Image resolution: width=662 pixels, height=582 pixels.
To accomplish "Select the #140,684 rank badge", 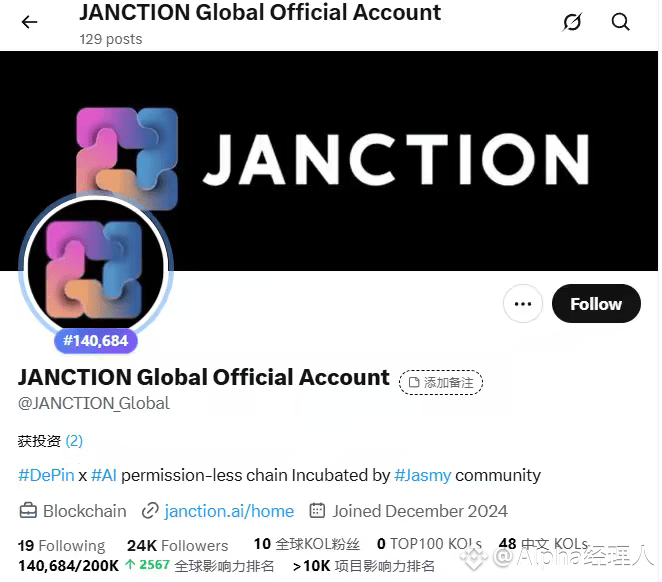I will [96, 341].
